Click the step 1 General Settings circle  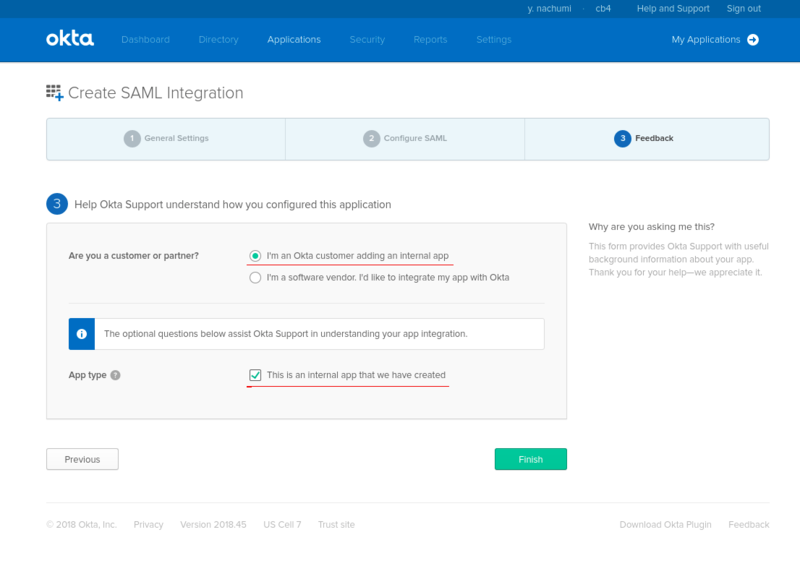pyautogui.click(x=132, y=138)
